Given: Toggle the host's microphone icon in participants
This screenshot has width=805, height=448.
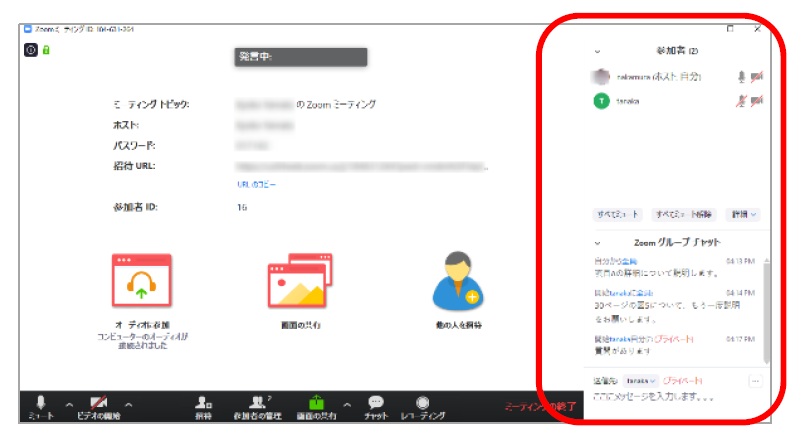Looking at the screenshot, I should coord(741,76).
